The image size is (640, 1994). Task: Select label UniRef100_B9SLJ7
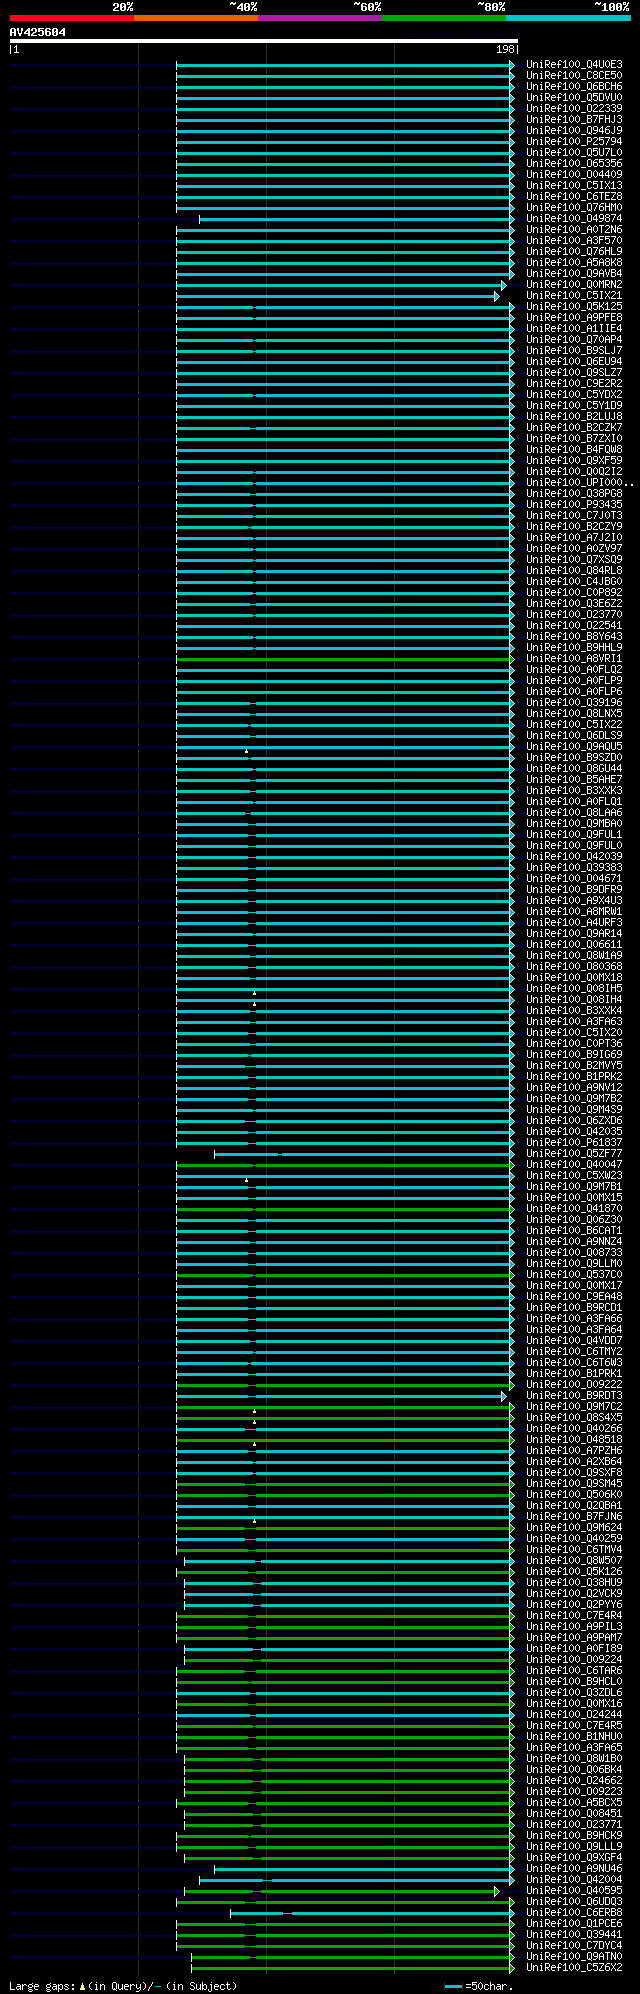(574, 351)
